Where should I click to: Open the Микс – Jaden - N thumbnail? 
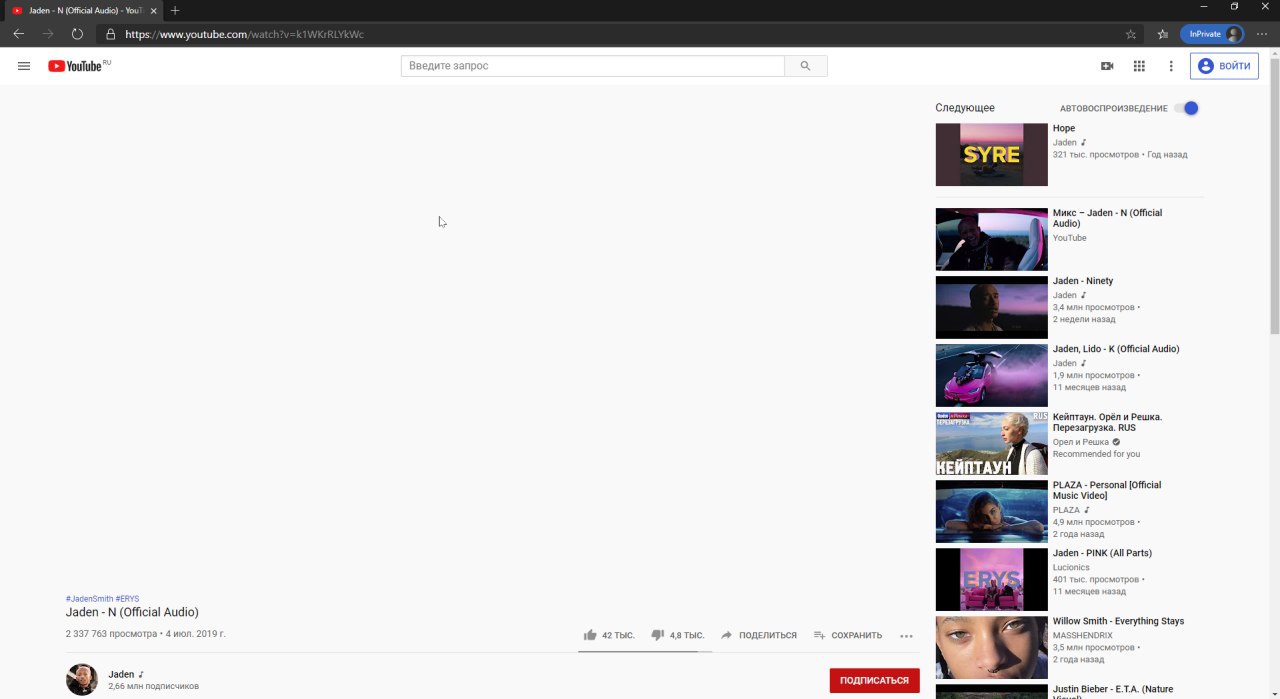pyautogui.click(x=992, y=239)
